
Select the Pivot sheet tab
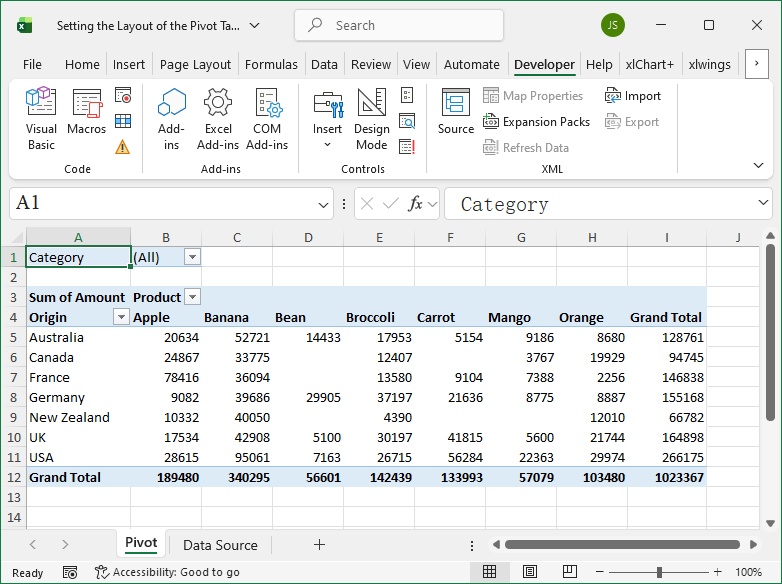(141, 544)
